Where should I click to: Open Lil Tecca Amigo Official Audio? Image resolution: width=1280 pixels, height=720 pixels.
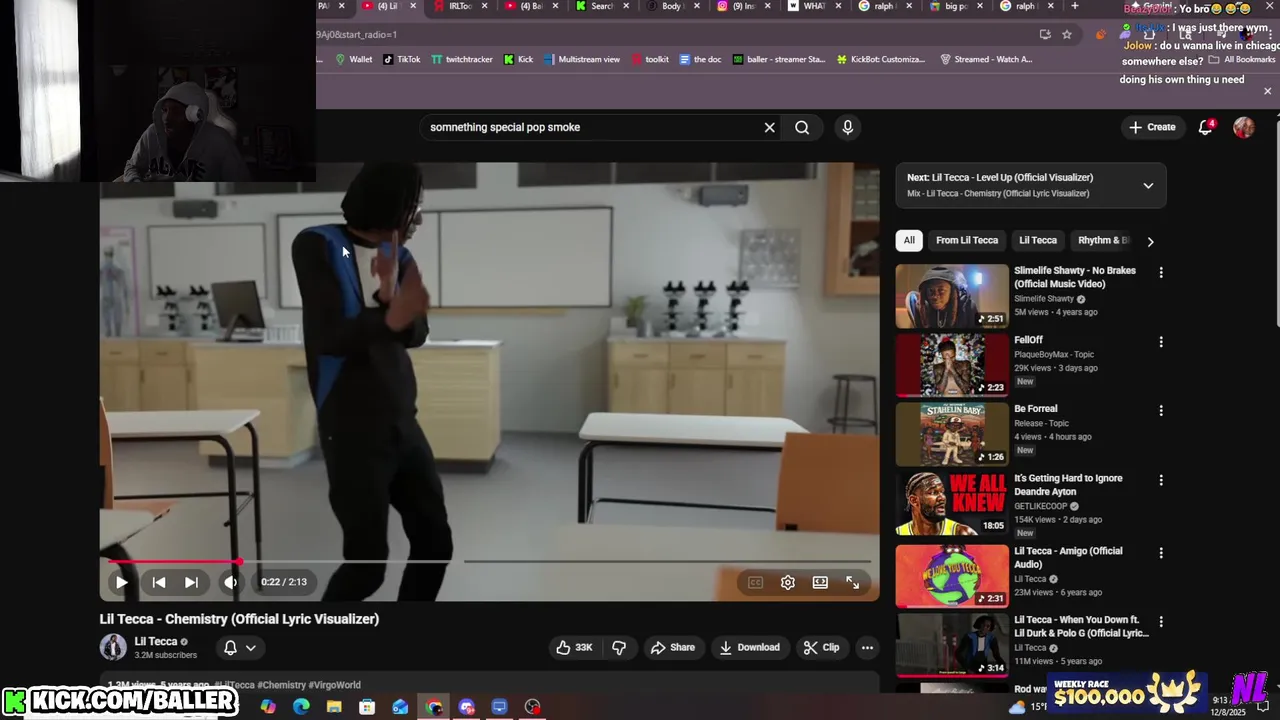(1068, 557)
